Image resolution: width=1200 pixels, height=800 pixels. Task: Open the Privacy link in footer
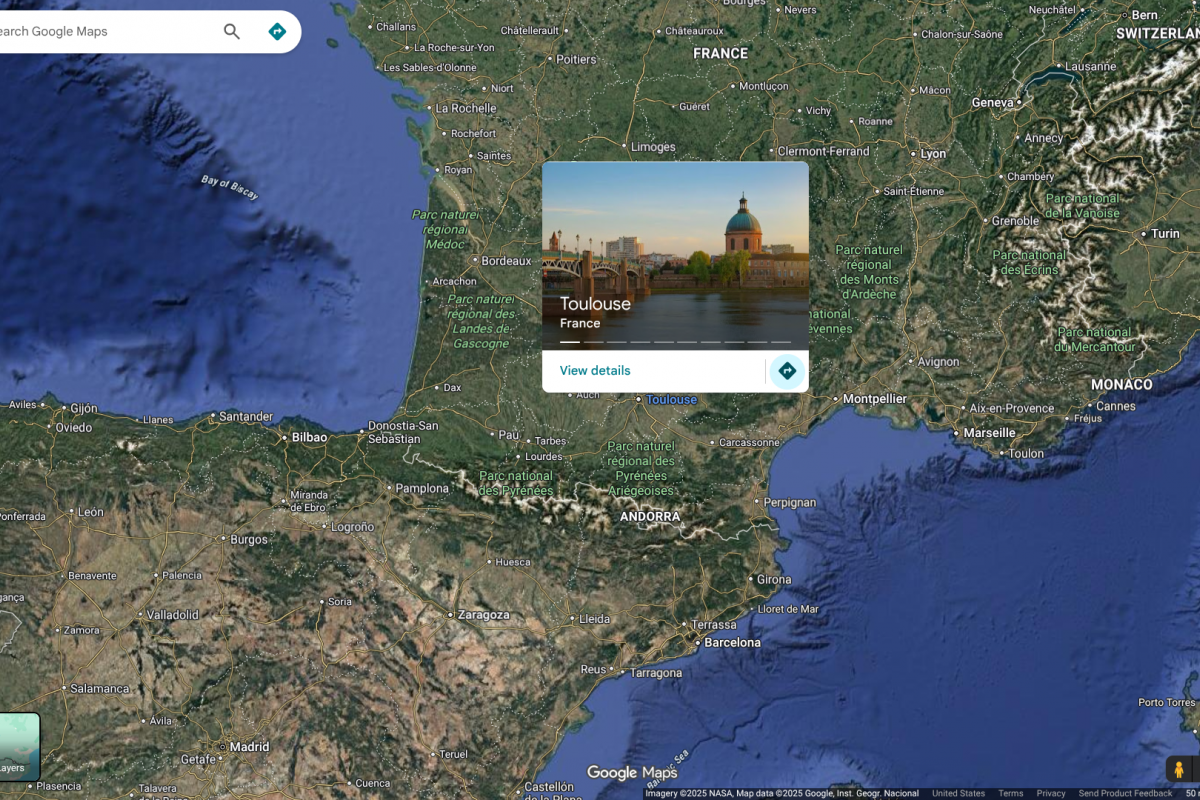pos(1050,794)
